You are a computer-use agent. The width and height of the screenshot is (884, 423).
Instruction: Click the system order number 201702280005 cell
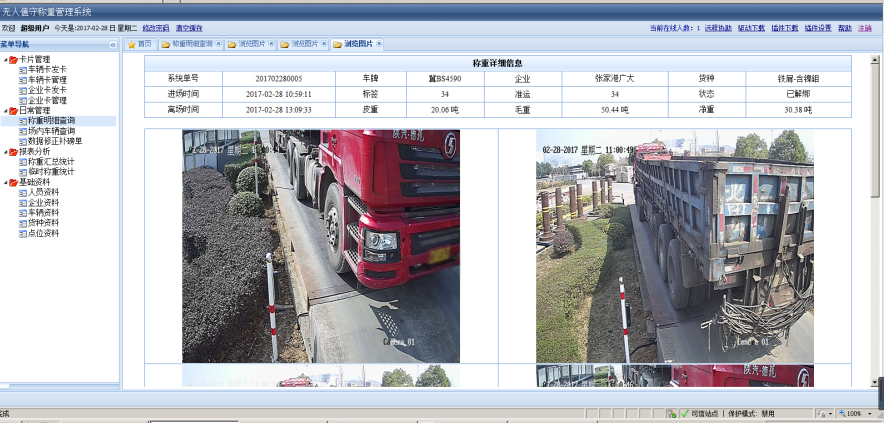click(279, 79)
